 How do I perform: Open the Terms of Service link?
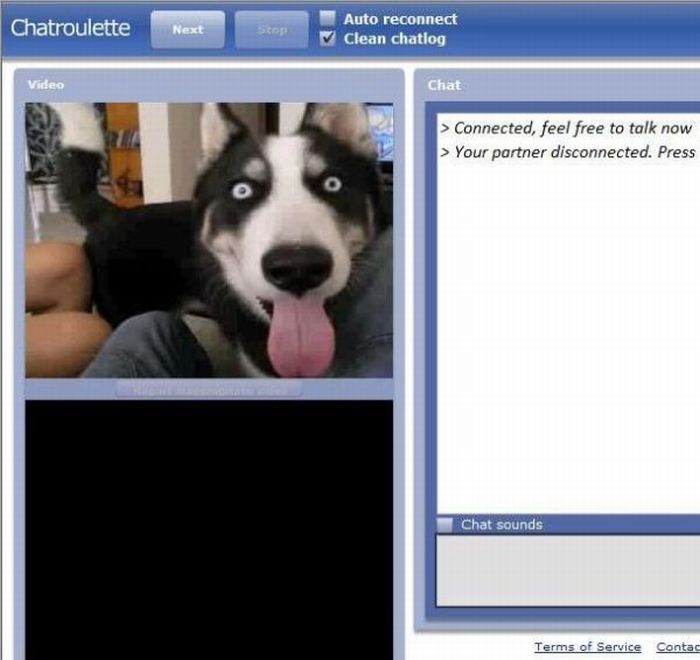pos(587,647)
